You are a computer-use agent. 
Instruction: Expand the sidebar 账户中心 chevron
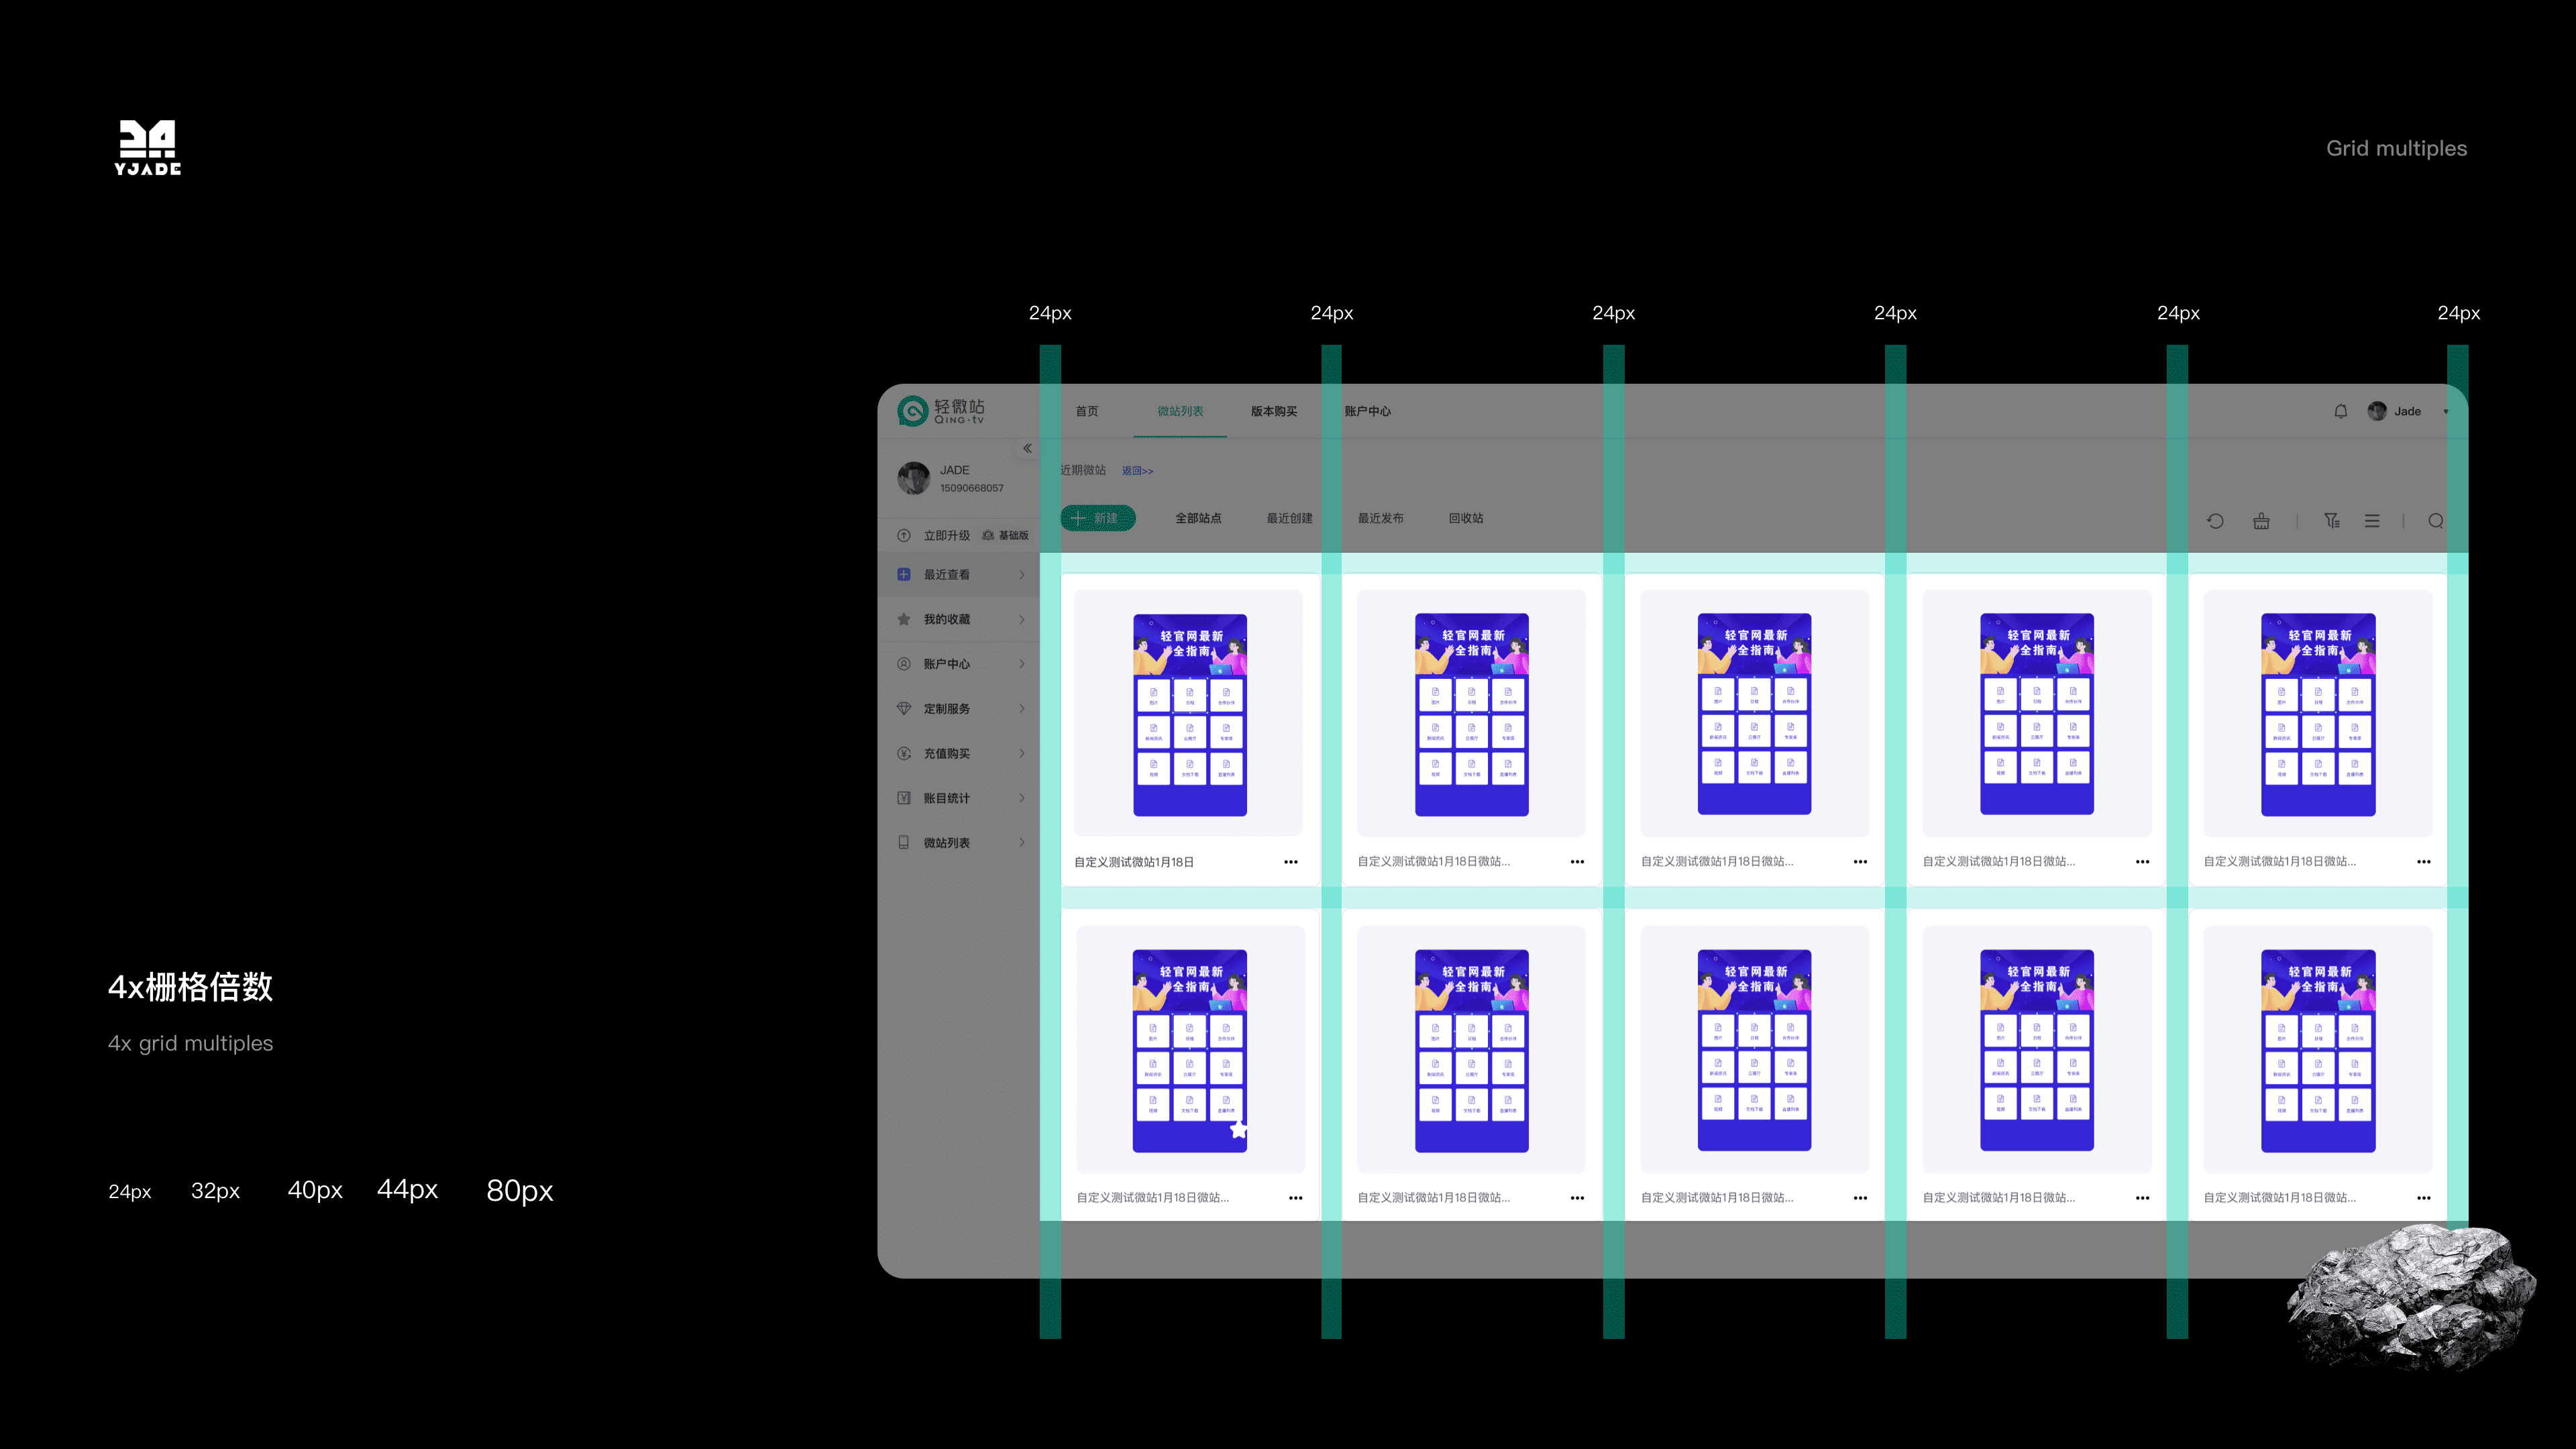1022,664
